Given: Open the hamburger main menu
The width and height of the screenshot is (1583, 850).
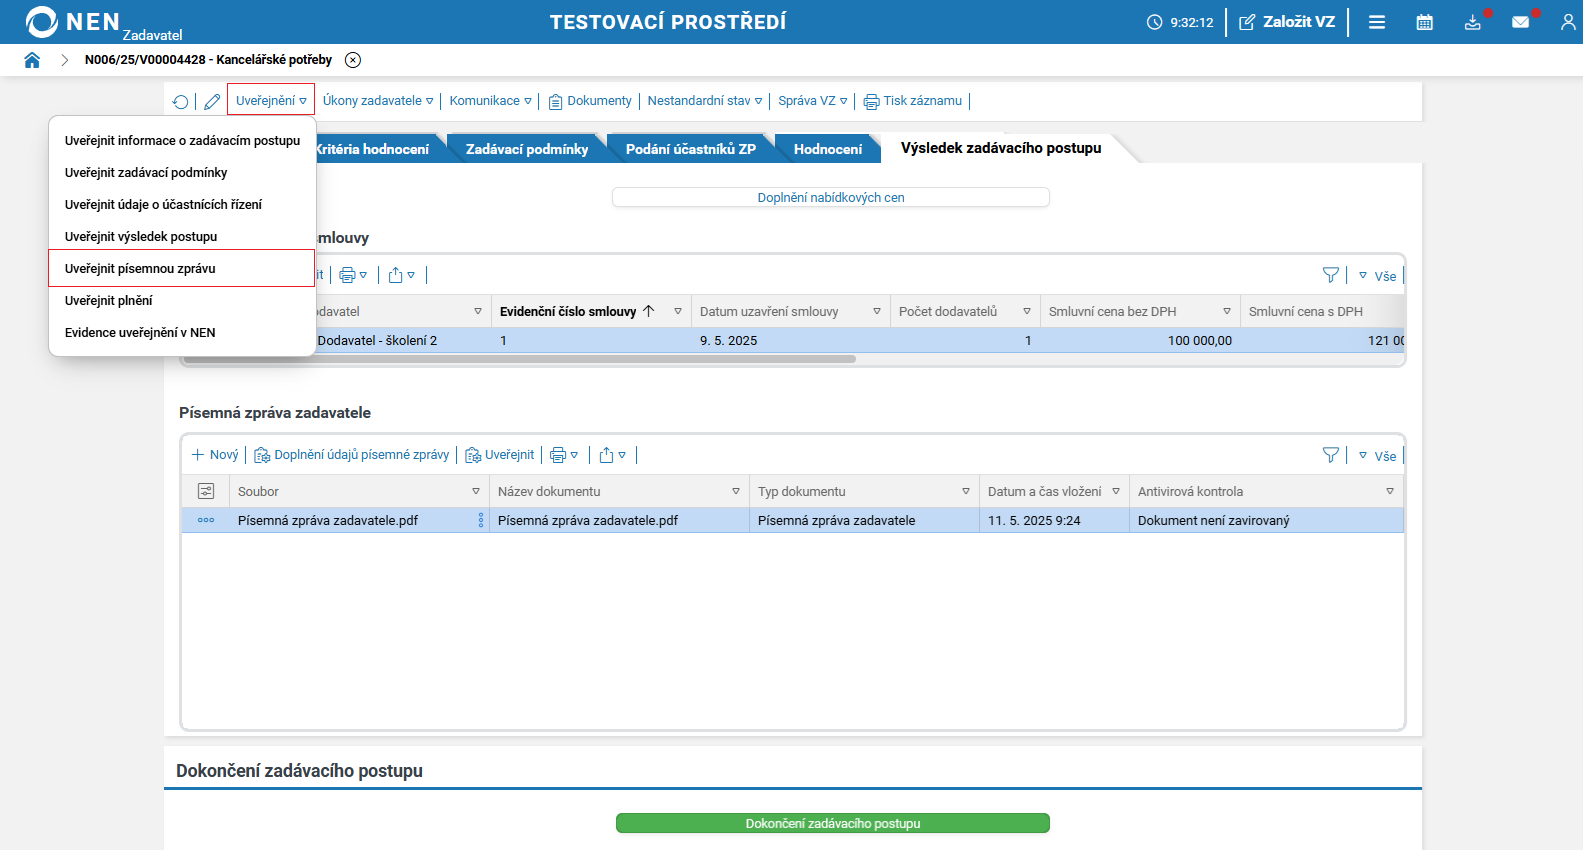Looking at the screenshot, I should pyautogui.click(x=1377, y=22).
